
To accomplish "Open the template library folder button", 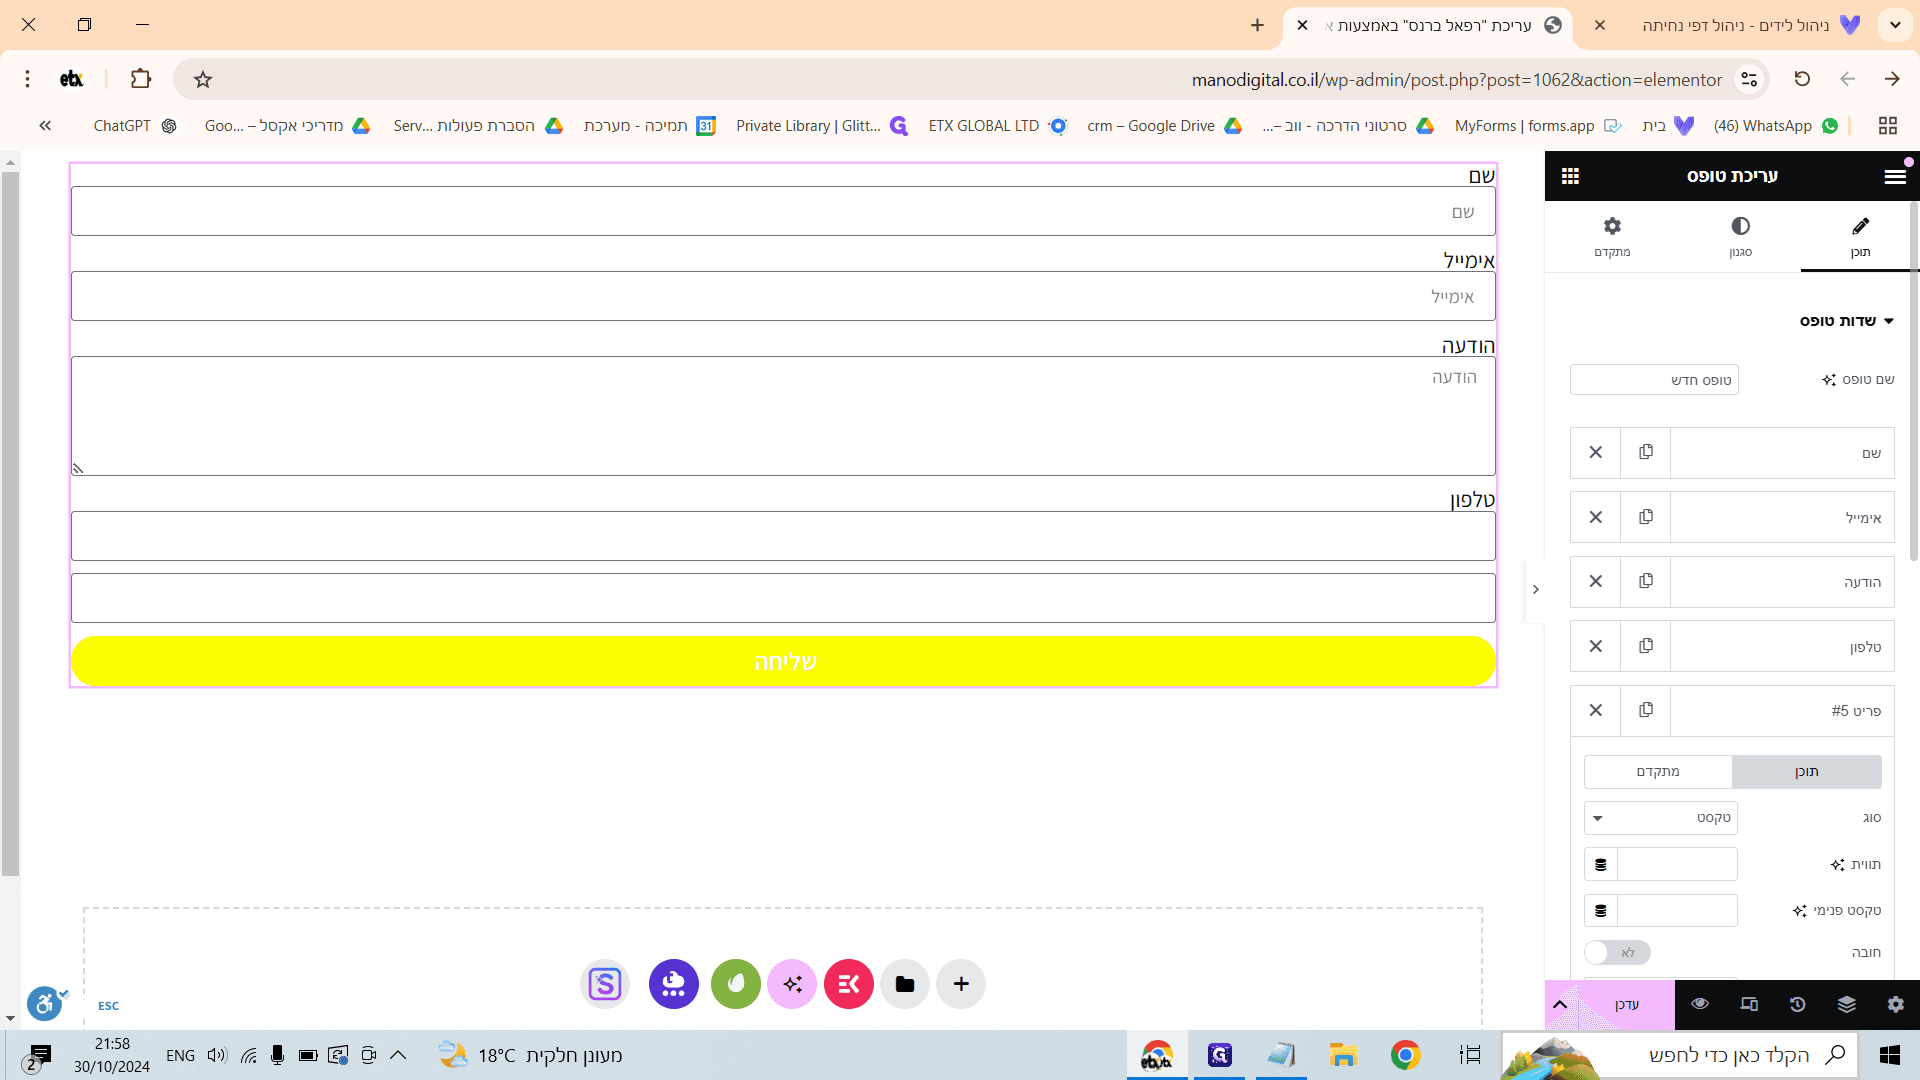I will point(905,985).
